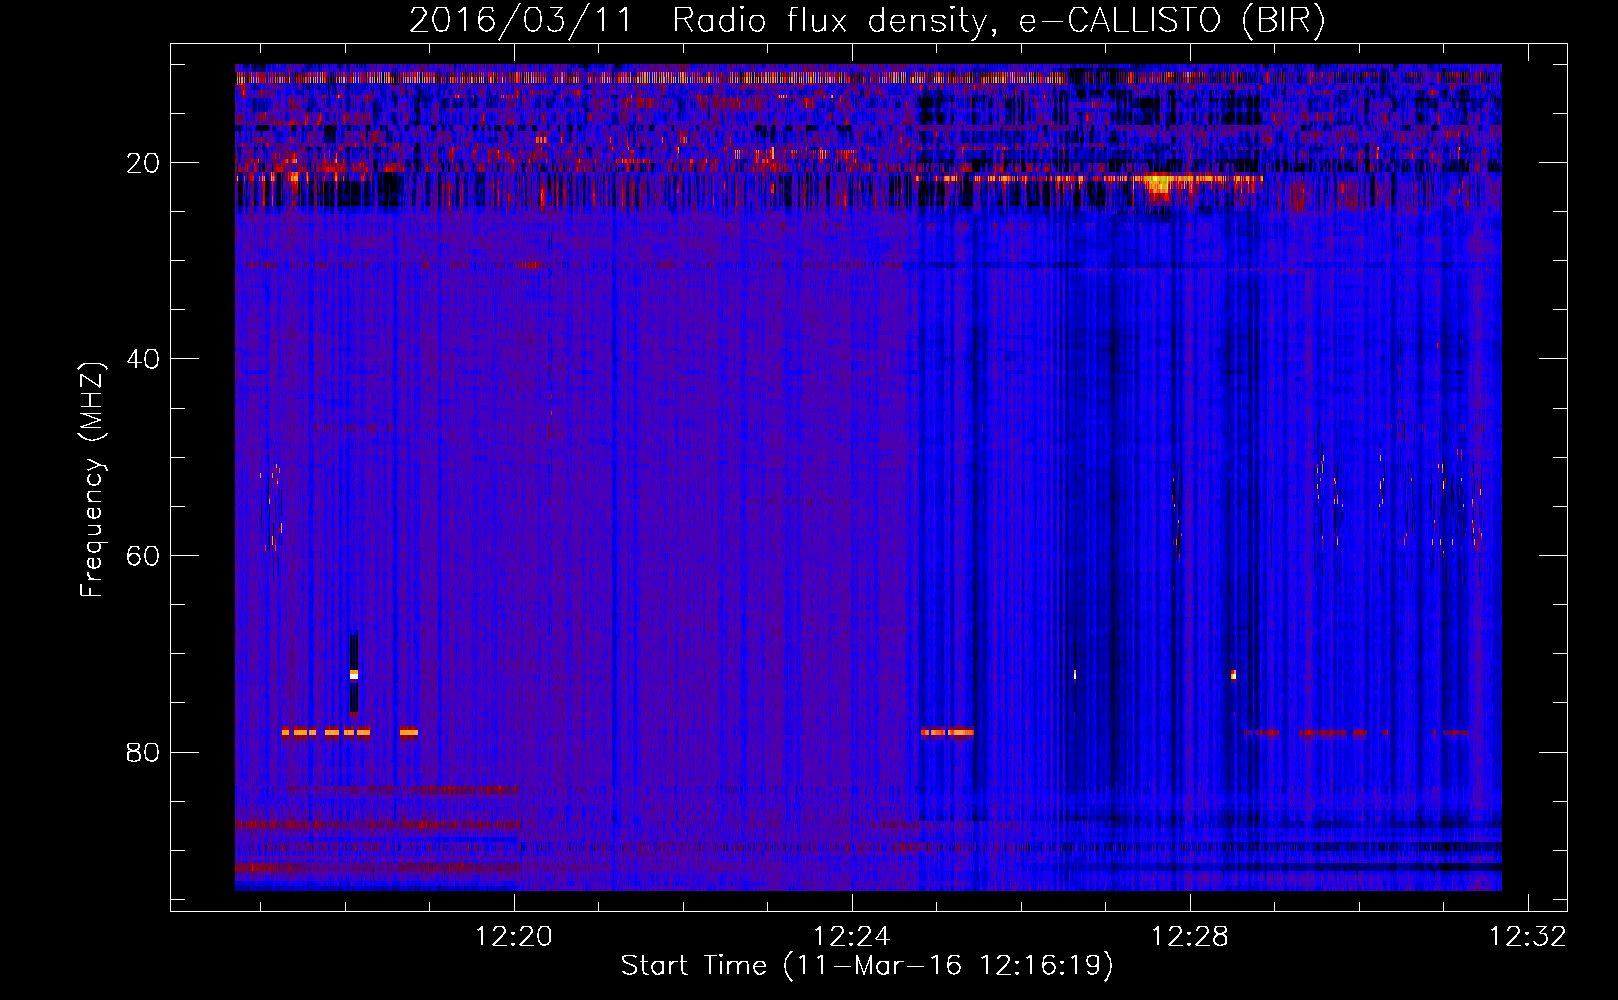This screenshot has width=1618, height=1000.
Task: Click the 12:20 time tick label
Action: pyautogui.click(x=514, y=936)
